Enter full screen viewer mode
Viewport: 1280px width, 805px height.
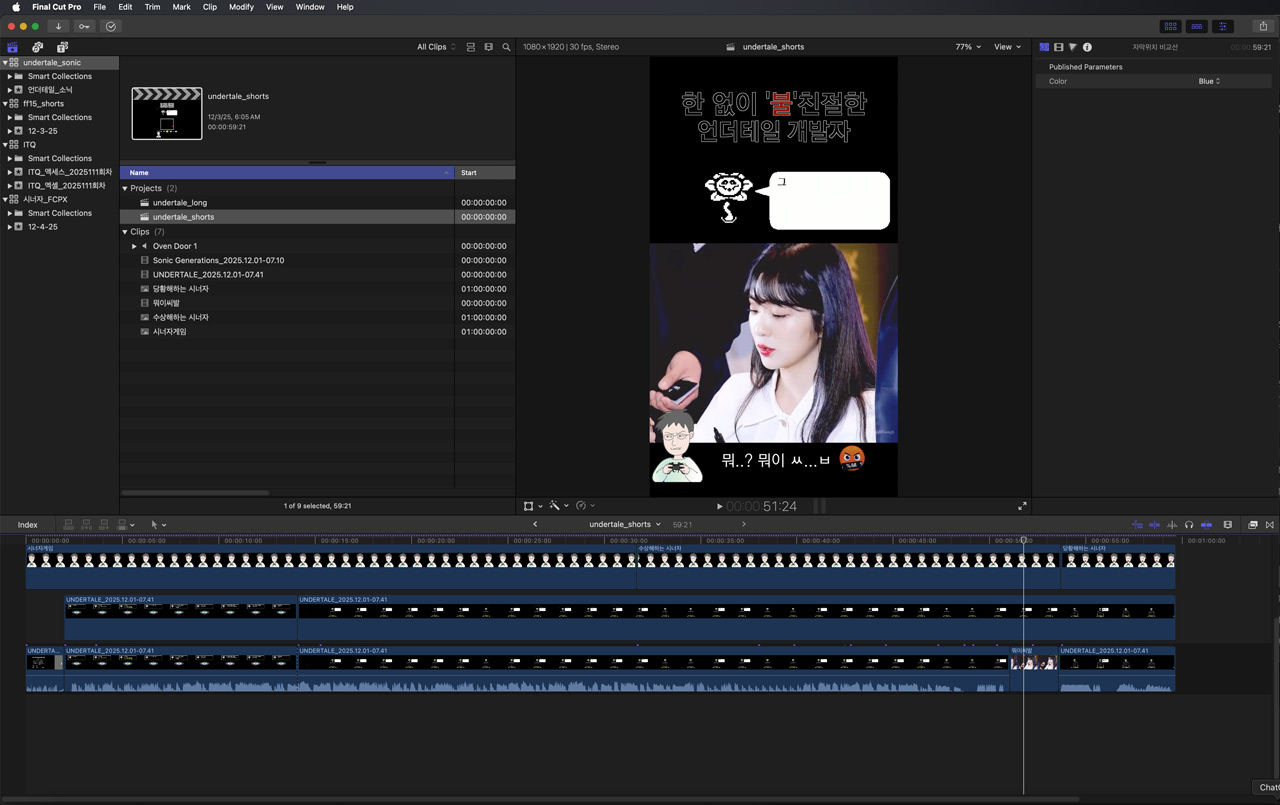[x=1022, y=506]
